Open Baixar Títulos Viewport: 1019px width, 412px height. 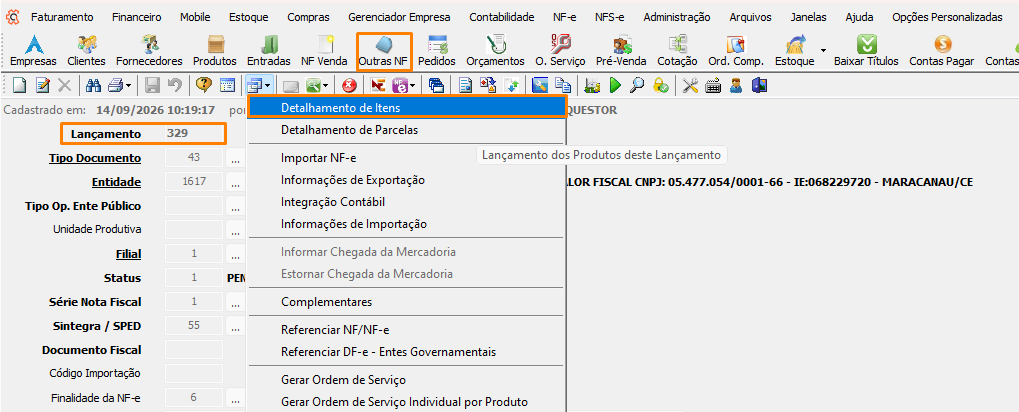coord(866,52)
